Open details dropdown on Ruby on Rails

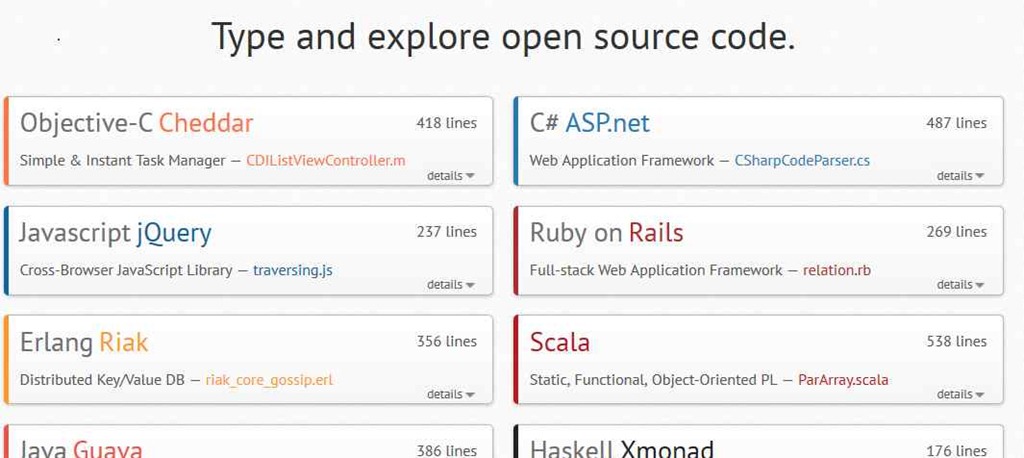click(x=960, y=285)
